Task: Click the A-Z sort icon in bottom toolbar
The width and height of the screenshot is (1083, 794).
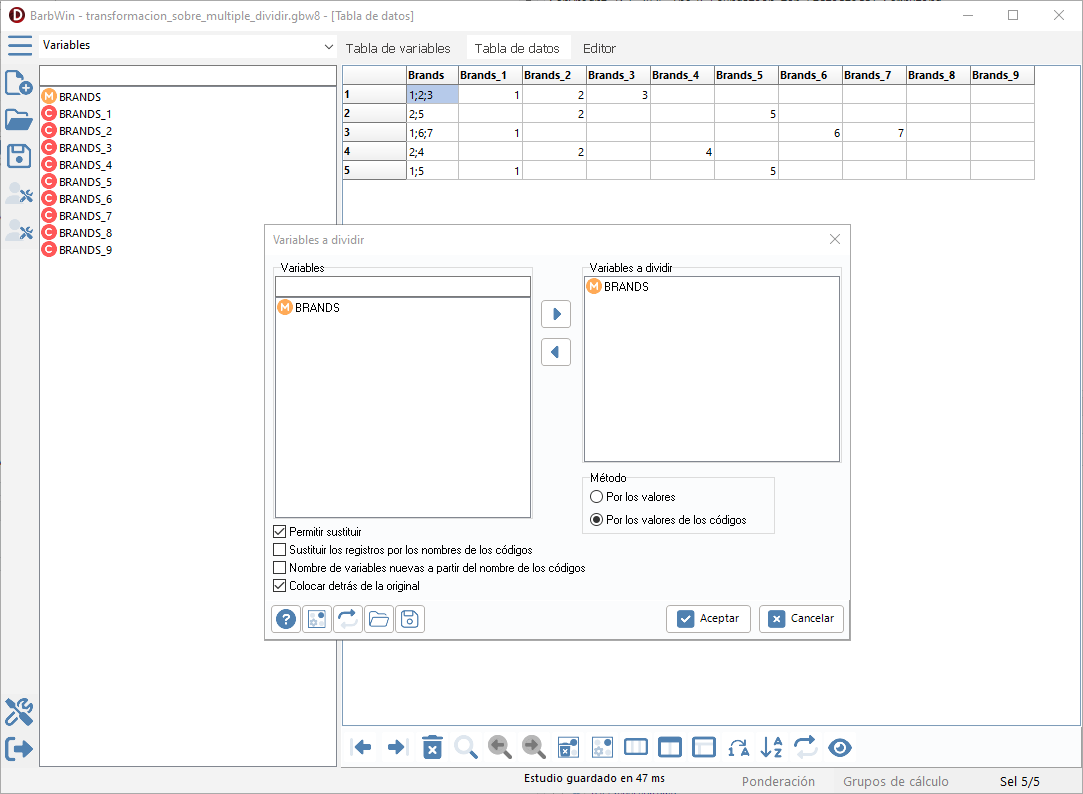Action: (x=772, y=747)
